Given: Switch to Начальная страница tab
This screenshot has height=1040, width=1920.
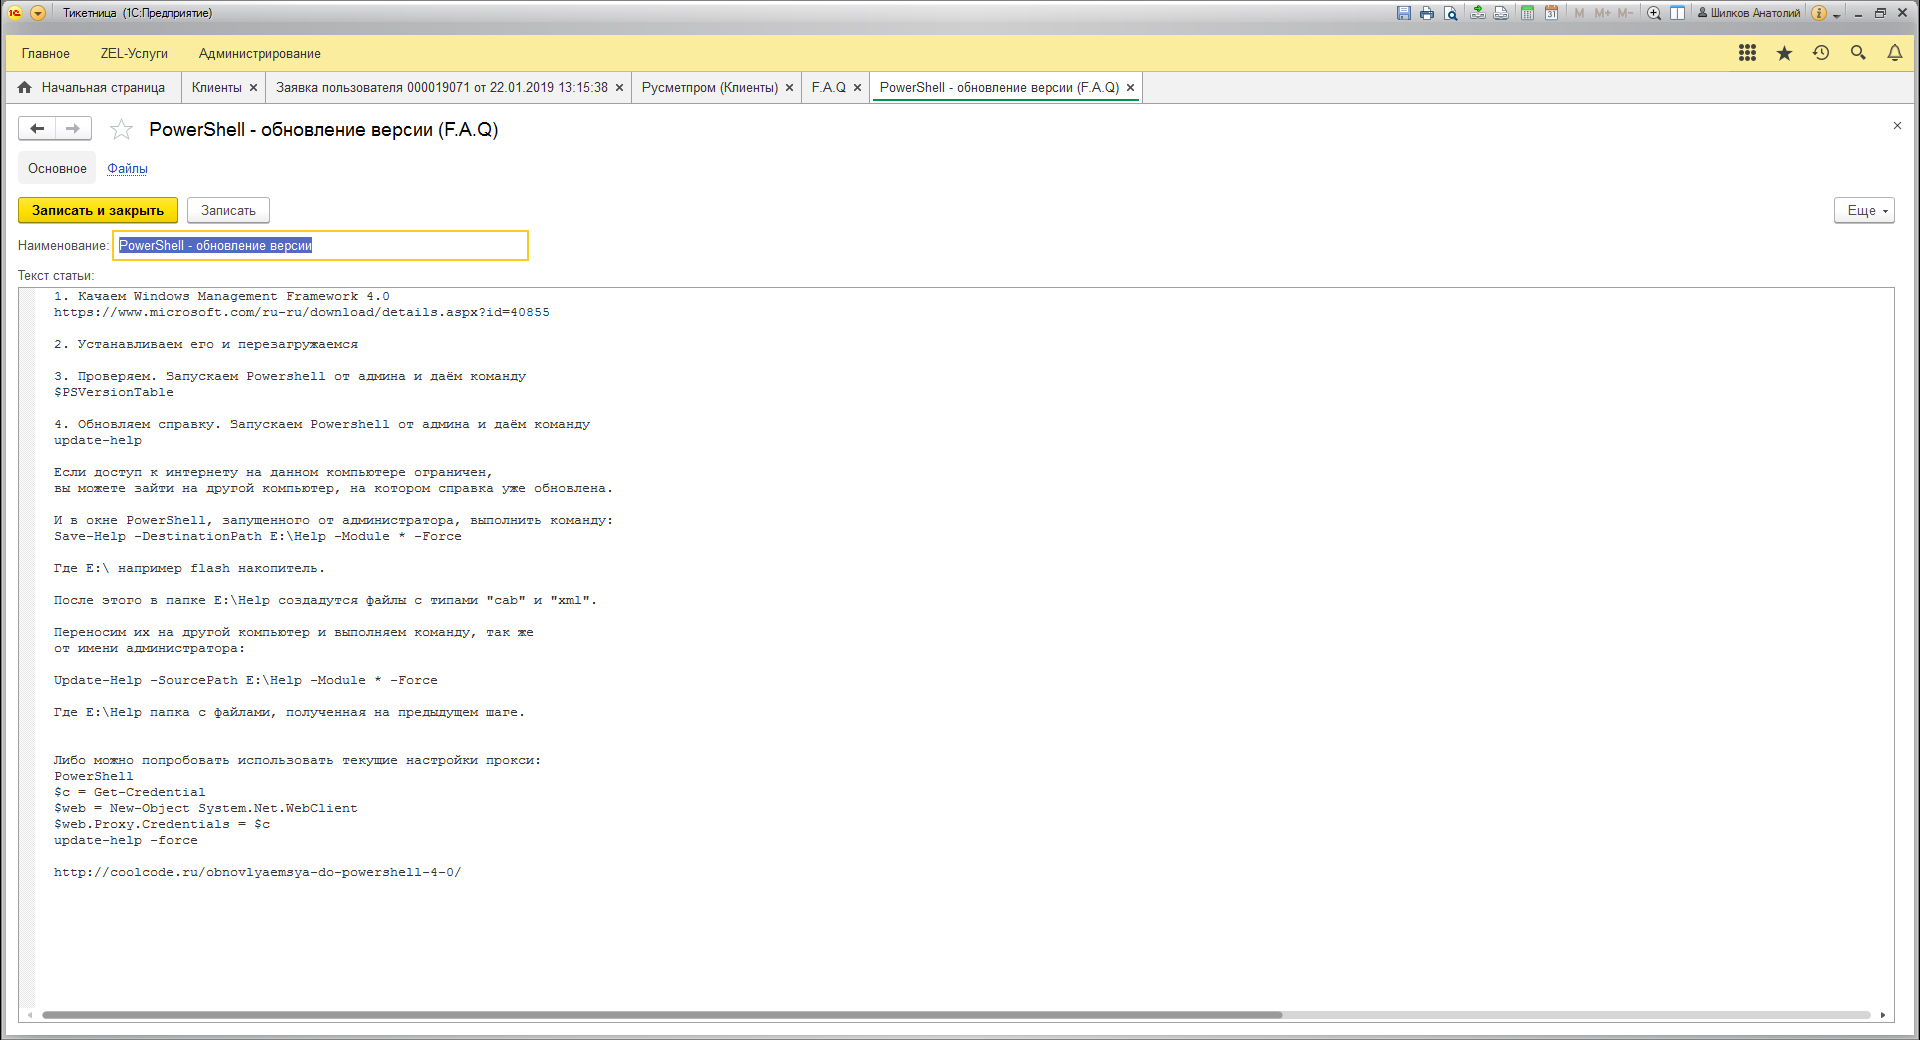Looking at the screenshot, I should [x=92, y=88].
